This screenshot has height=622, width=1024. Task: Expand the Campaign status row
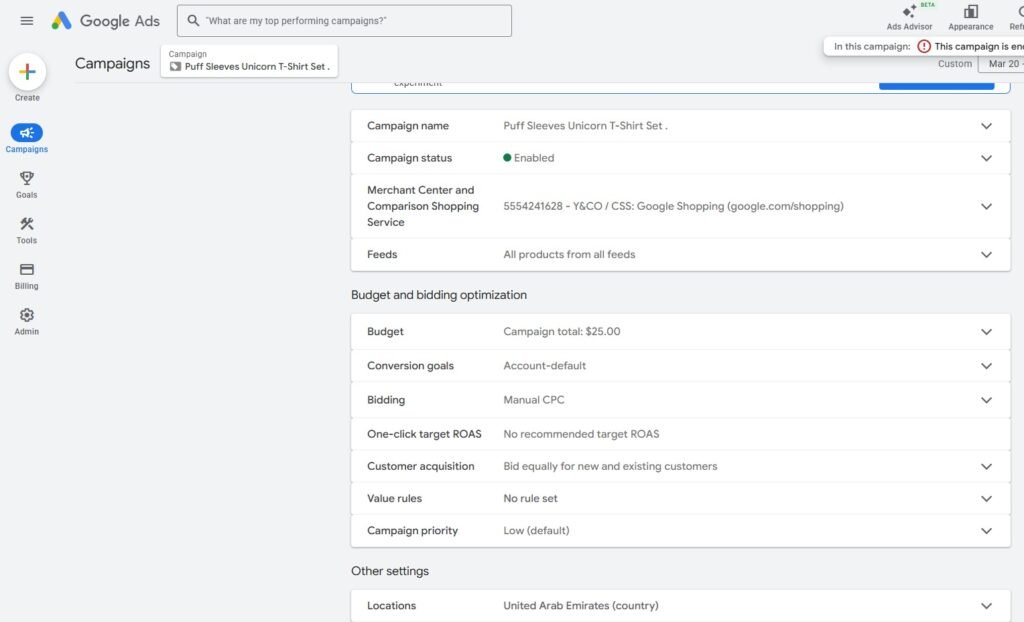click(x=680, y=158)
